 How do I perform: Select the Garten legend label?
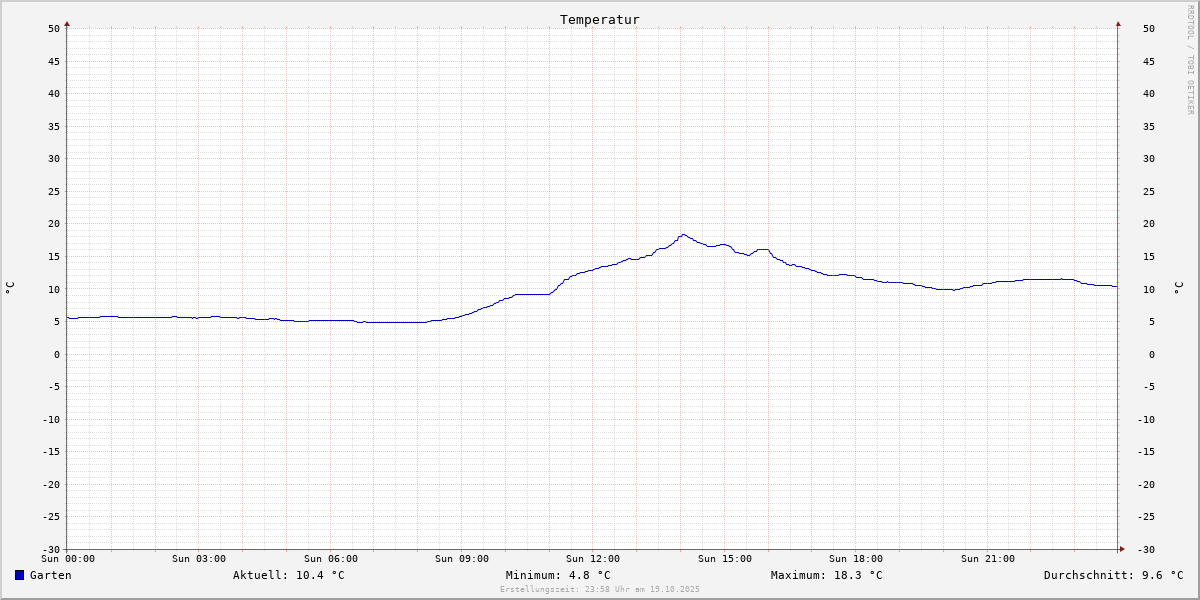[x=50, y=575]
